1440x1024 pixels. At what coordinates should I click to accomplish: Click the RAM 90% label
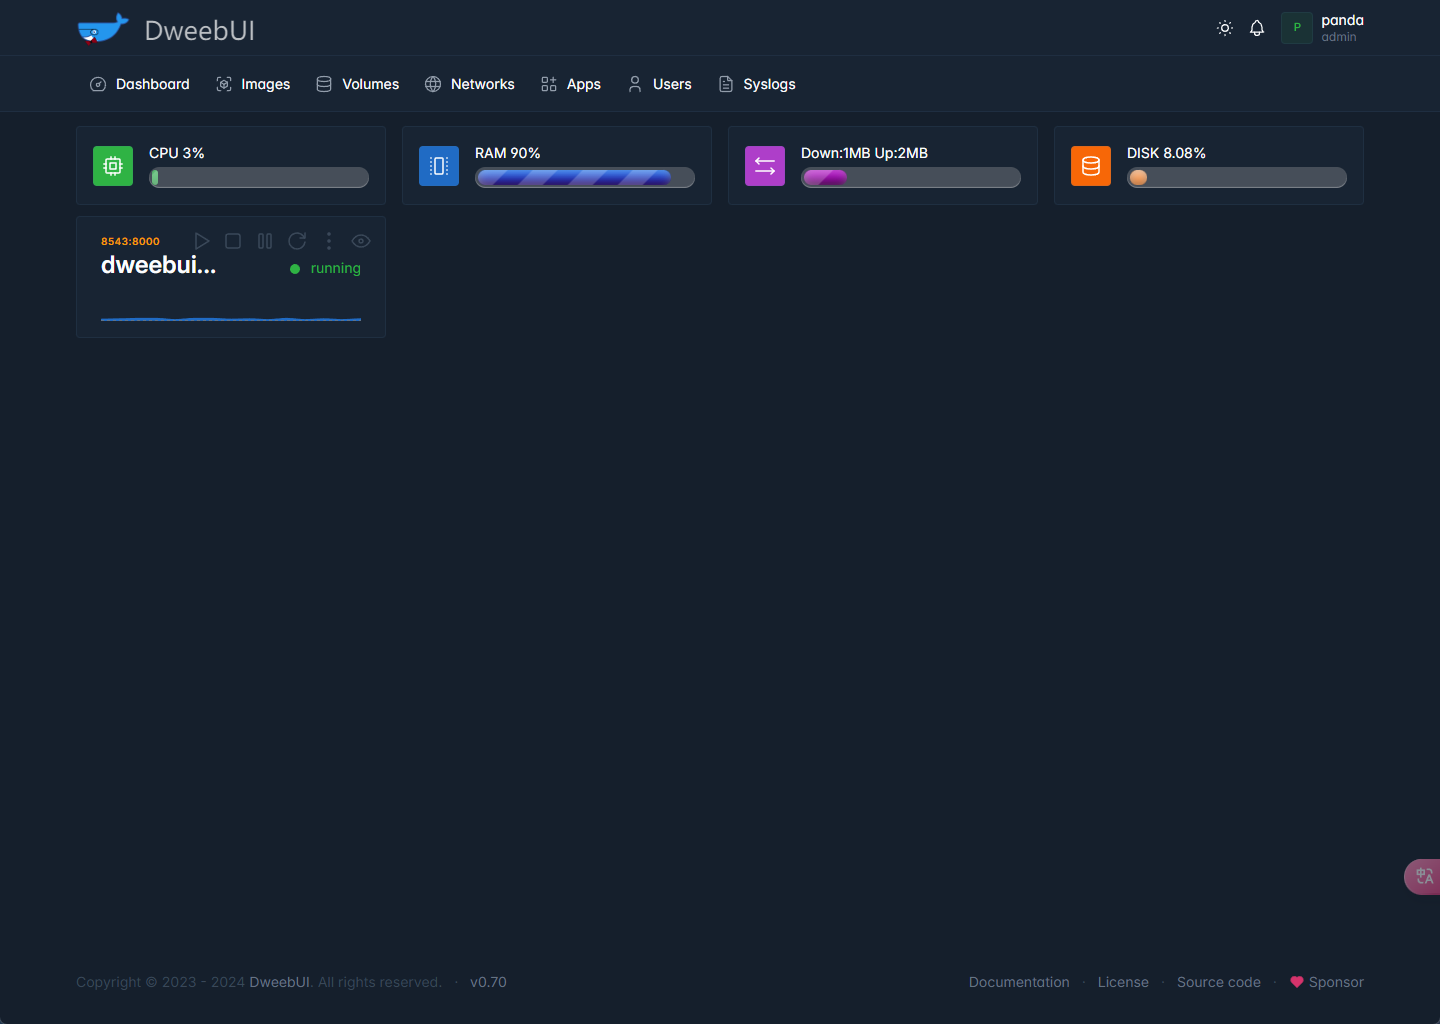[x=507, y=153]
